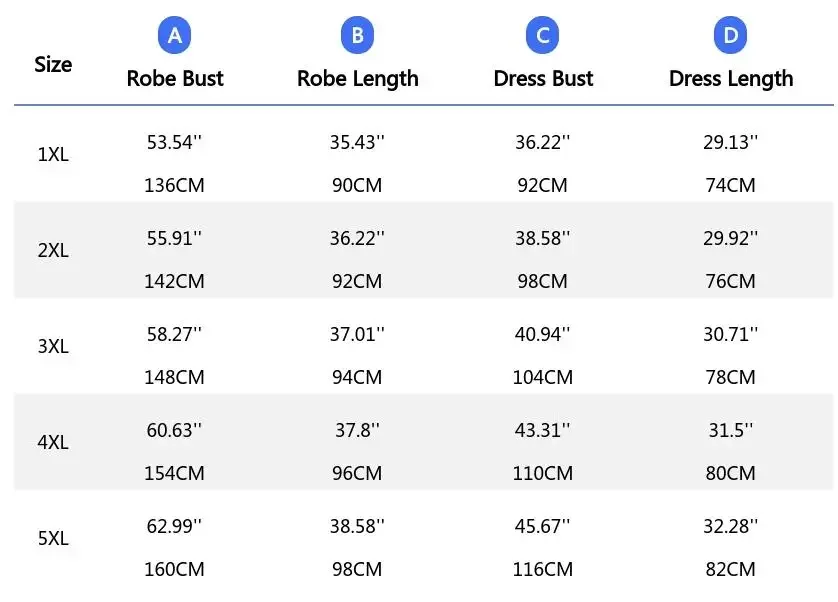Click the 32.28'' dress length value
The image size is (838, 602).
click(731, 525)
